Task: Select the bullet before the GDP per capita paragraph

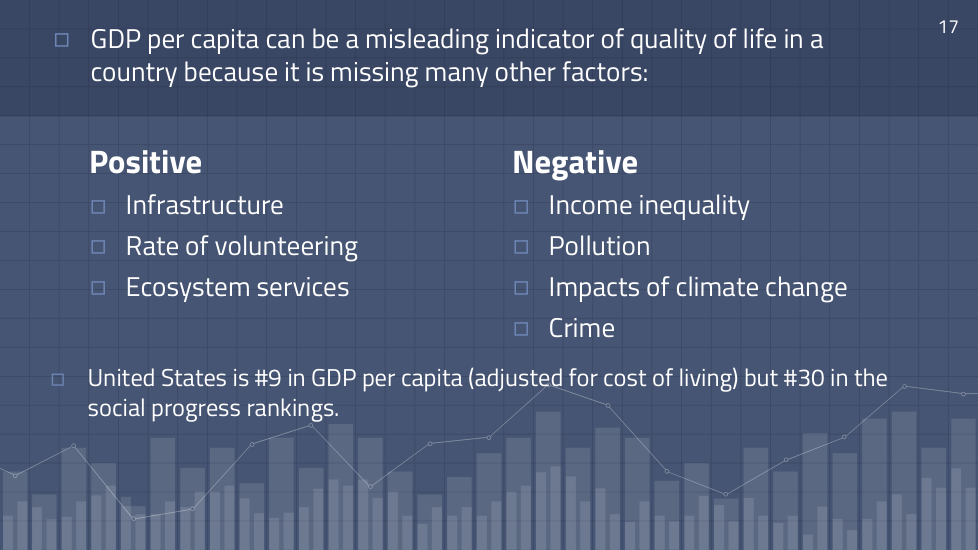Action: tap(62, 41)
